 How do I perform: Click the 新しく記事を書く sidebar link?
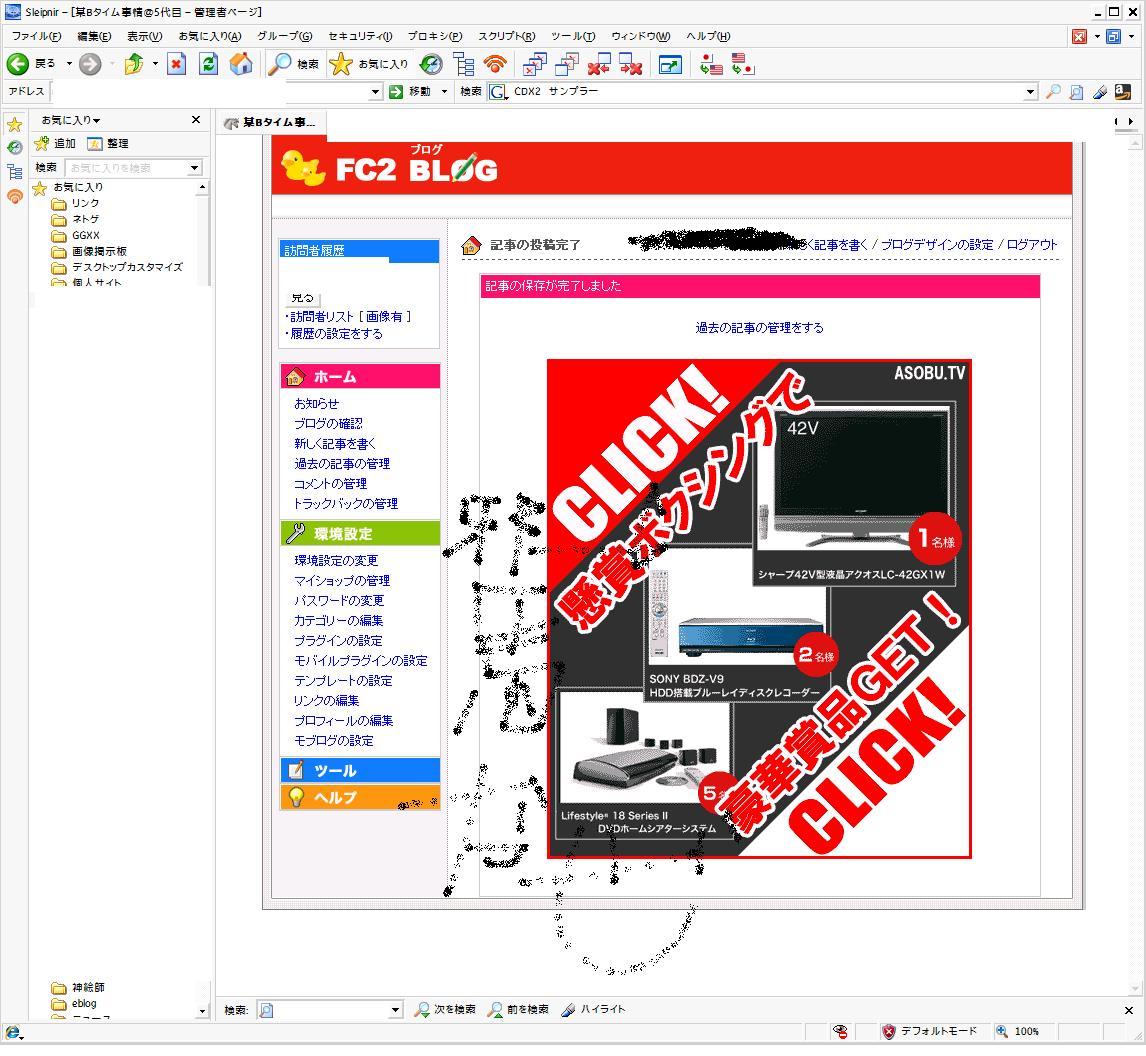(335, 444)
